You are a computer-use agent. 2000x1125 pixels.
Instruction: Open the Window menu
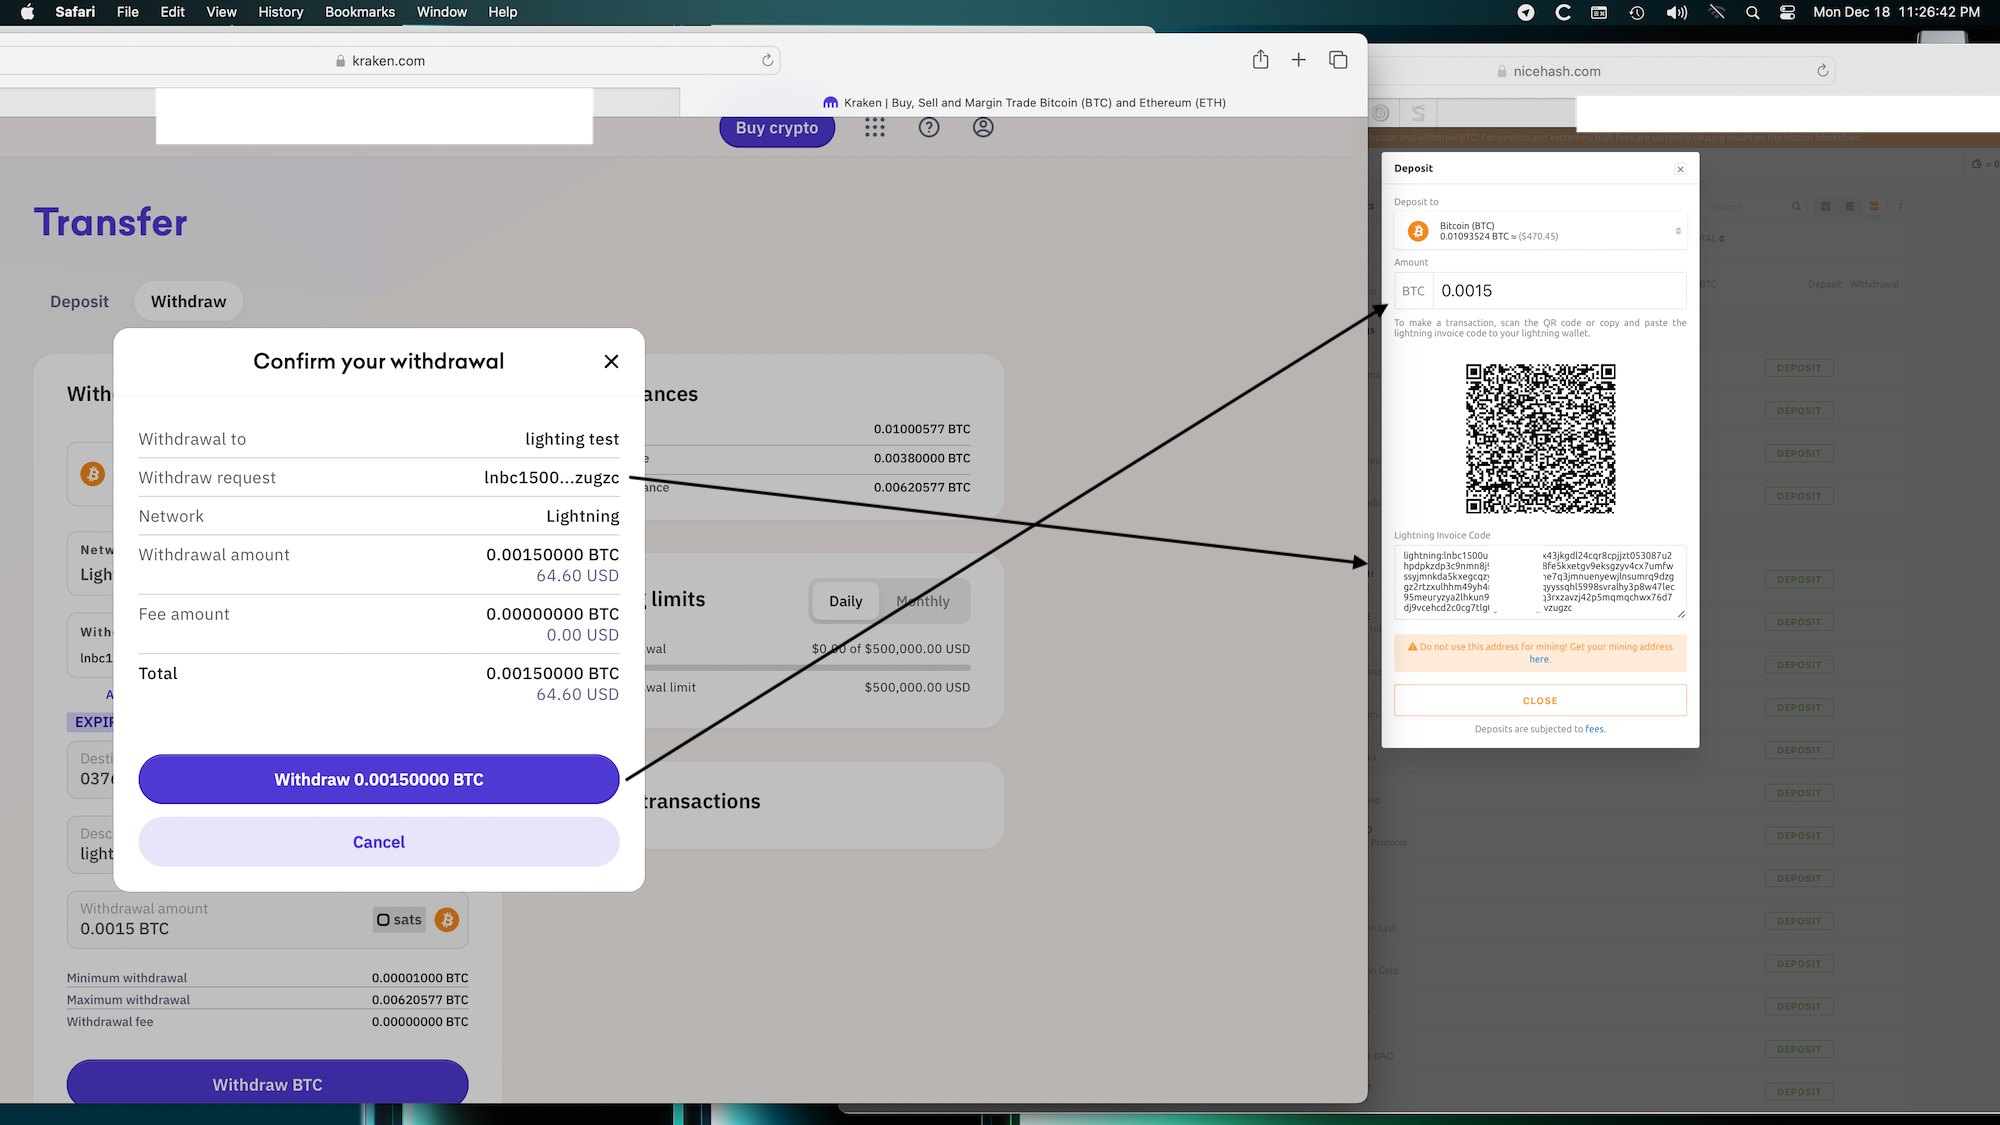pyautogui.click(x=442, y=12)
